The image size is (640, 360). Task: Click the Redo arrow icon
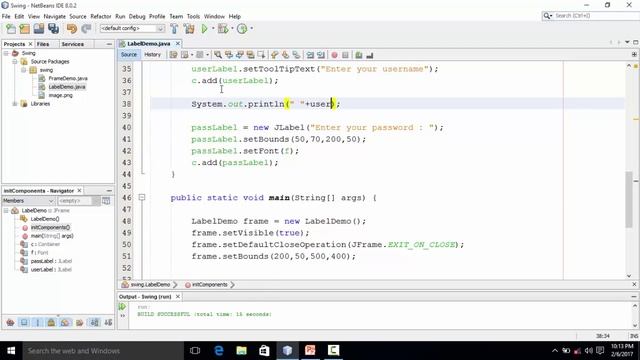click(86, 29)
